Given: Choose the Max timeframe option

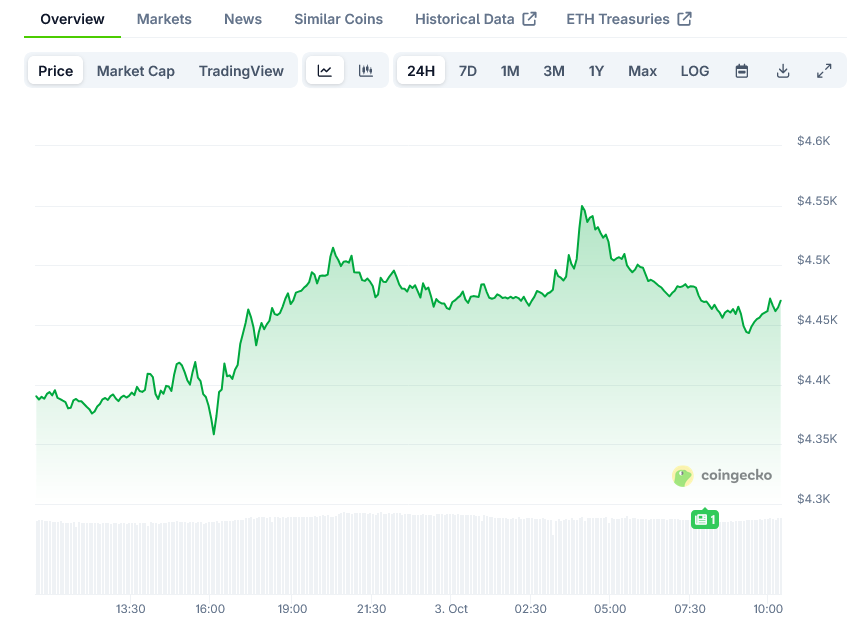Looking at the screenshot, I should pos(642,70).
